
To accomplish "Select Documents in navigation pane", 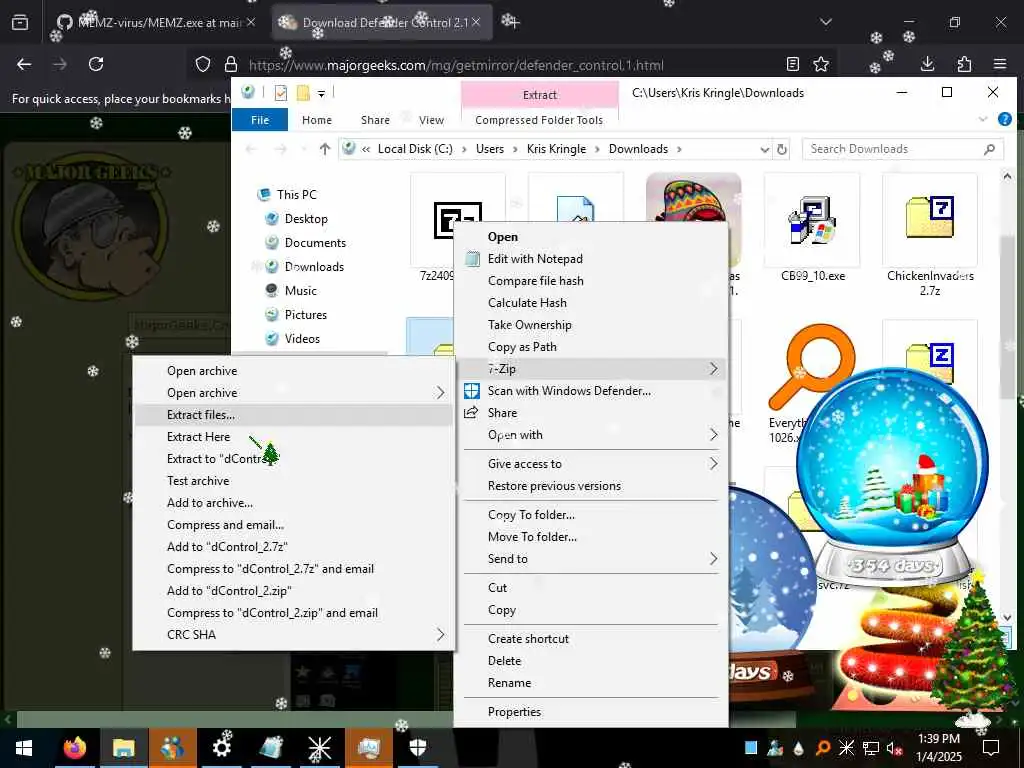I will click(x=315, y=243).
